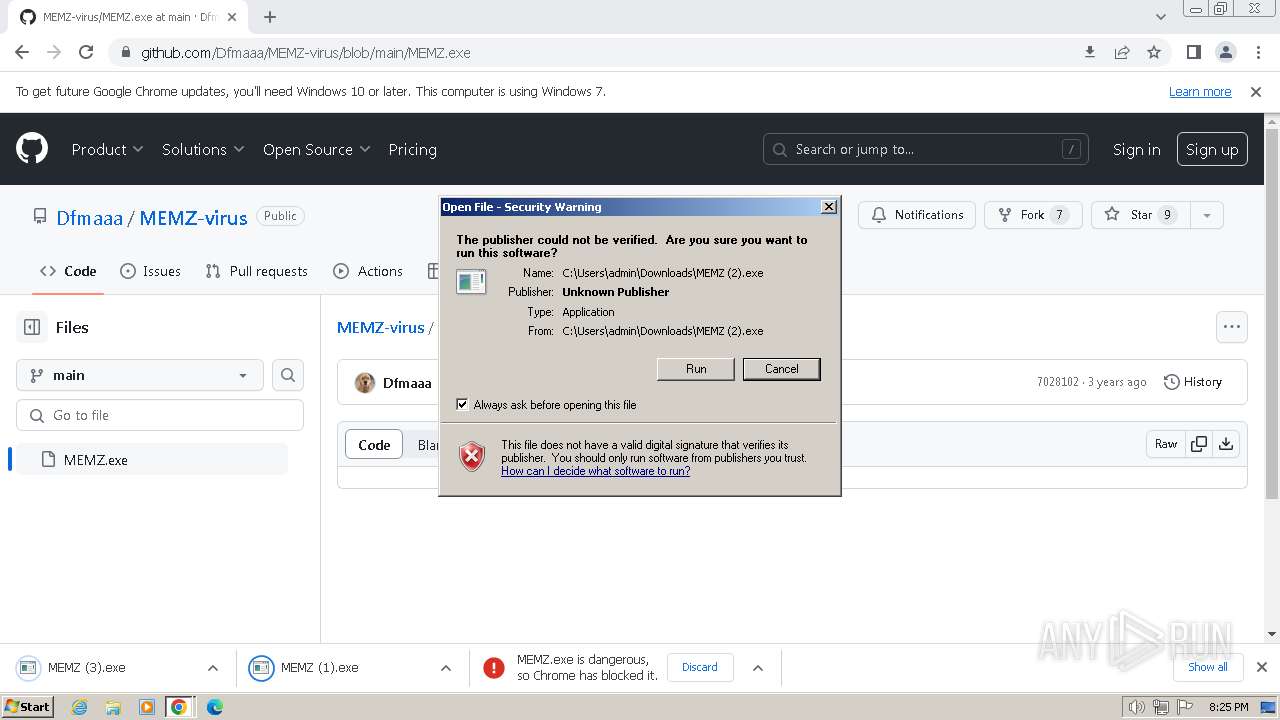Select the Code file view tab
Screen dimensions: 1280x720
(x=374, y=445)
